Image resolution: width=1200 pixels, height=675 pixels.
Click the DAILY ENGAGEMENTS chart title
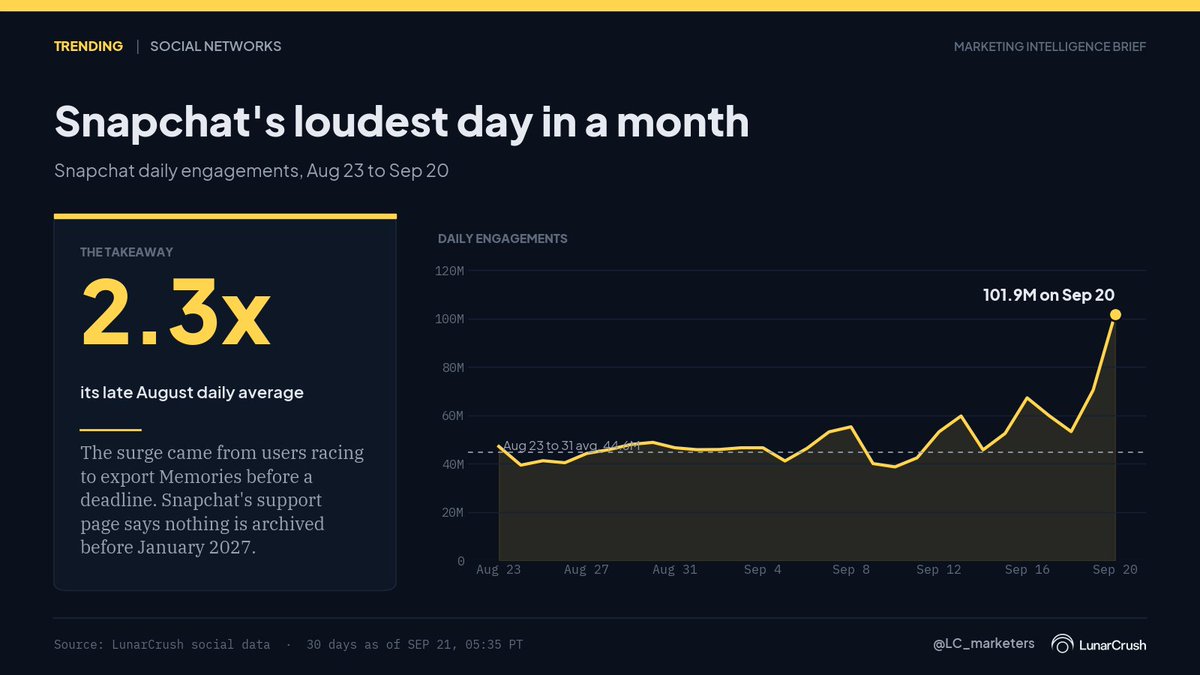tap(503, 239)
